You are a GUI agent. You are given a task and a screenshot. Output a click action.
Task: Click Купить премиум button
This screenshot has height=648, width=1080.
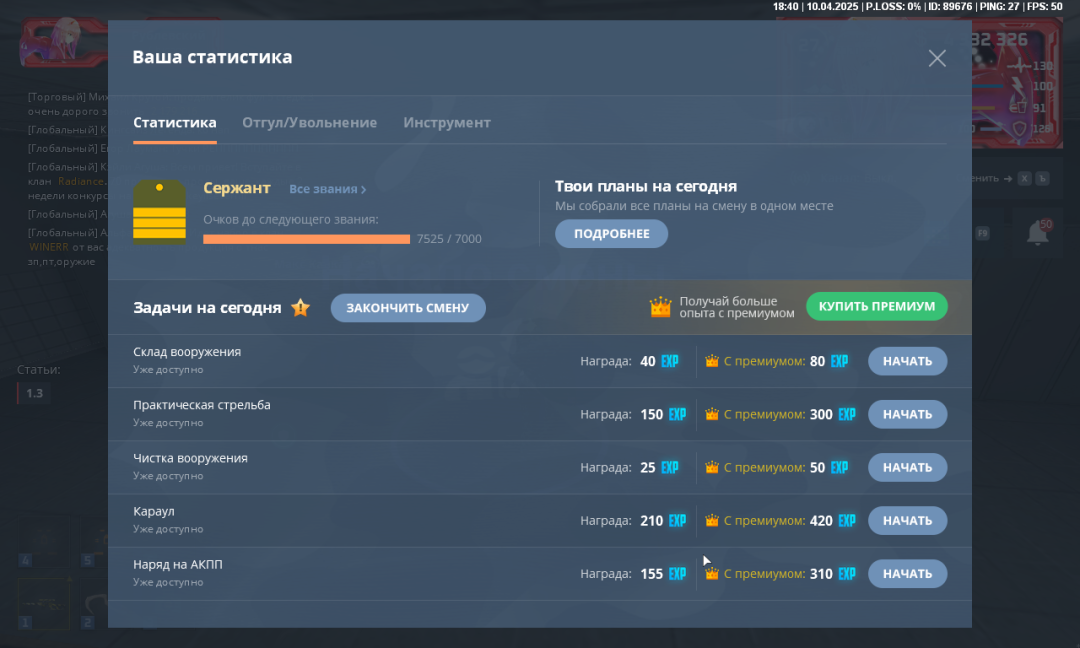coord(876,306)
